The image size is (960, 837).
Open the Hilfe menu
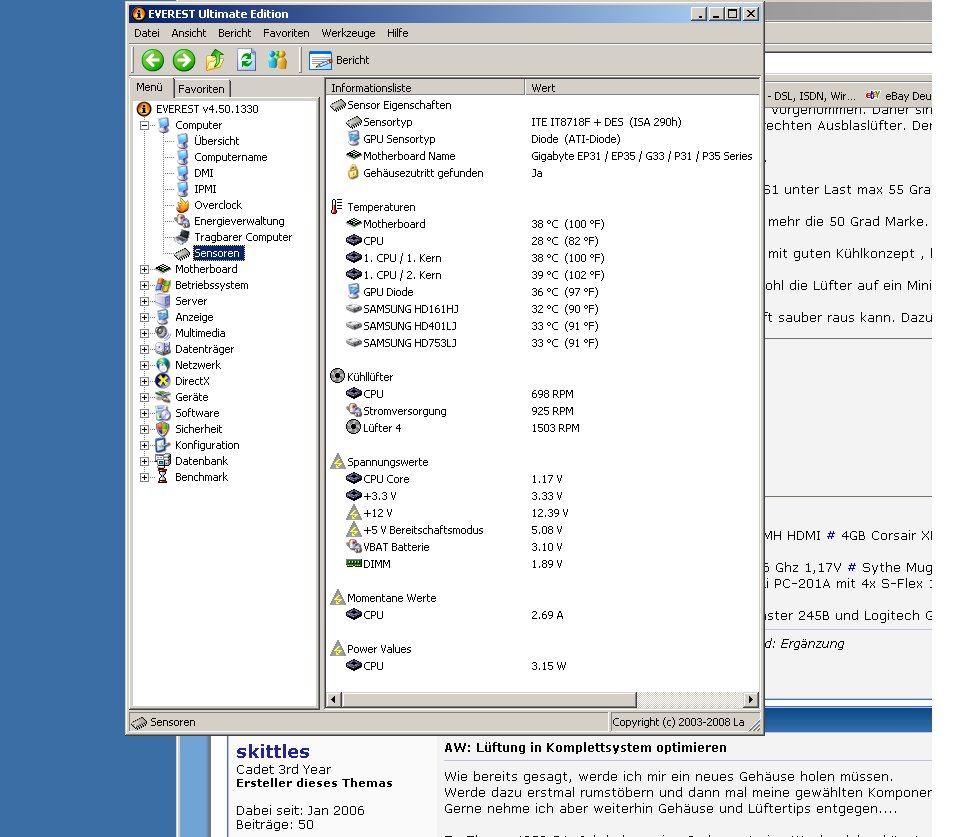point(397,33)
